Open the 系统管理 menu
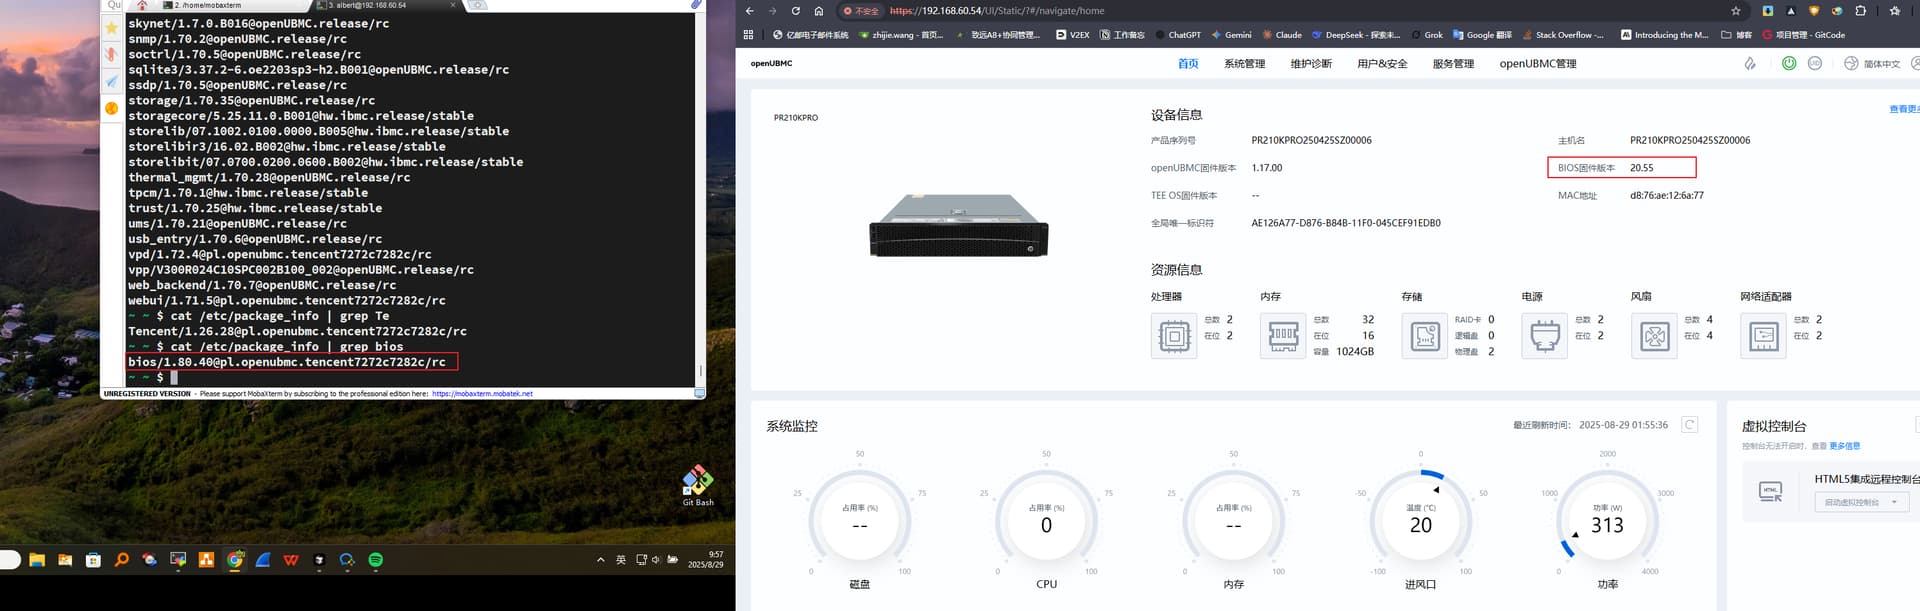 [x=1244, y=63]
